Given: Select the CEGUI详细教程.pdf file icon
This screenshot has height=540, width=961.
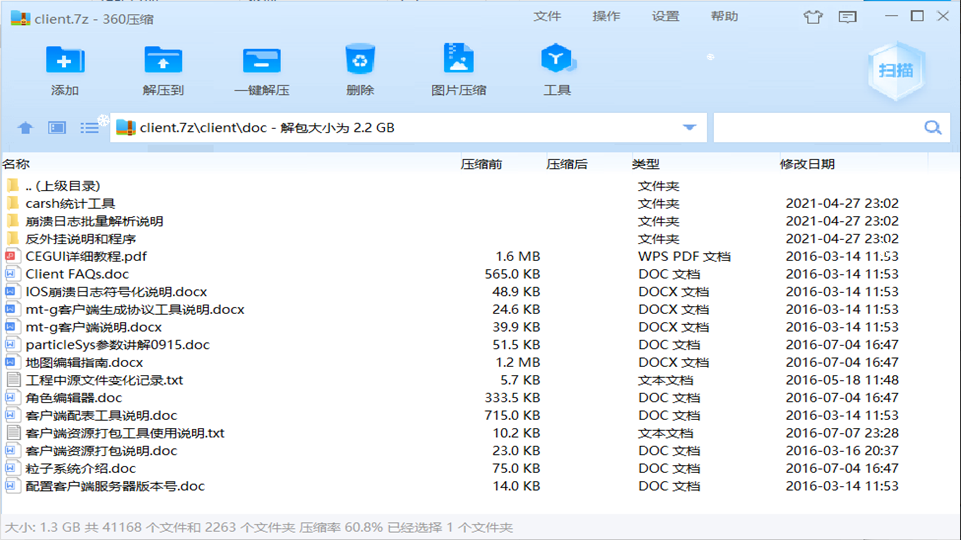Looking at the screenshot, I should click(x=11, y=256).
